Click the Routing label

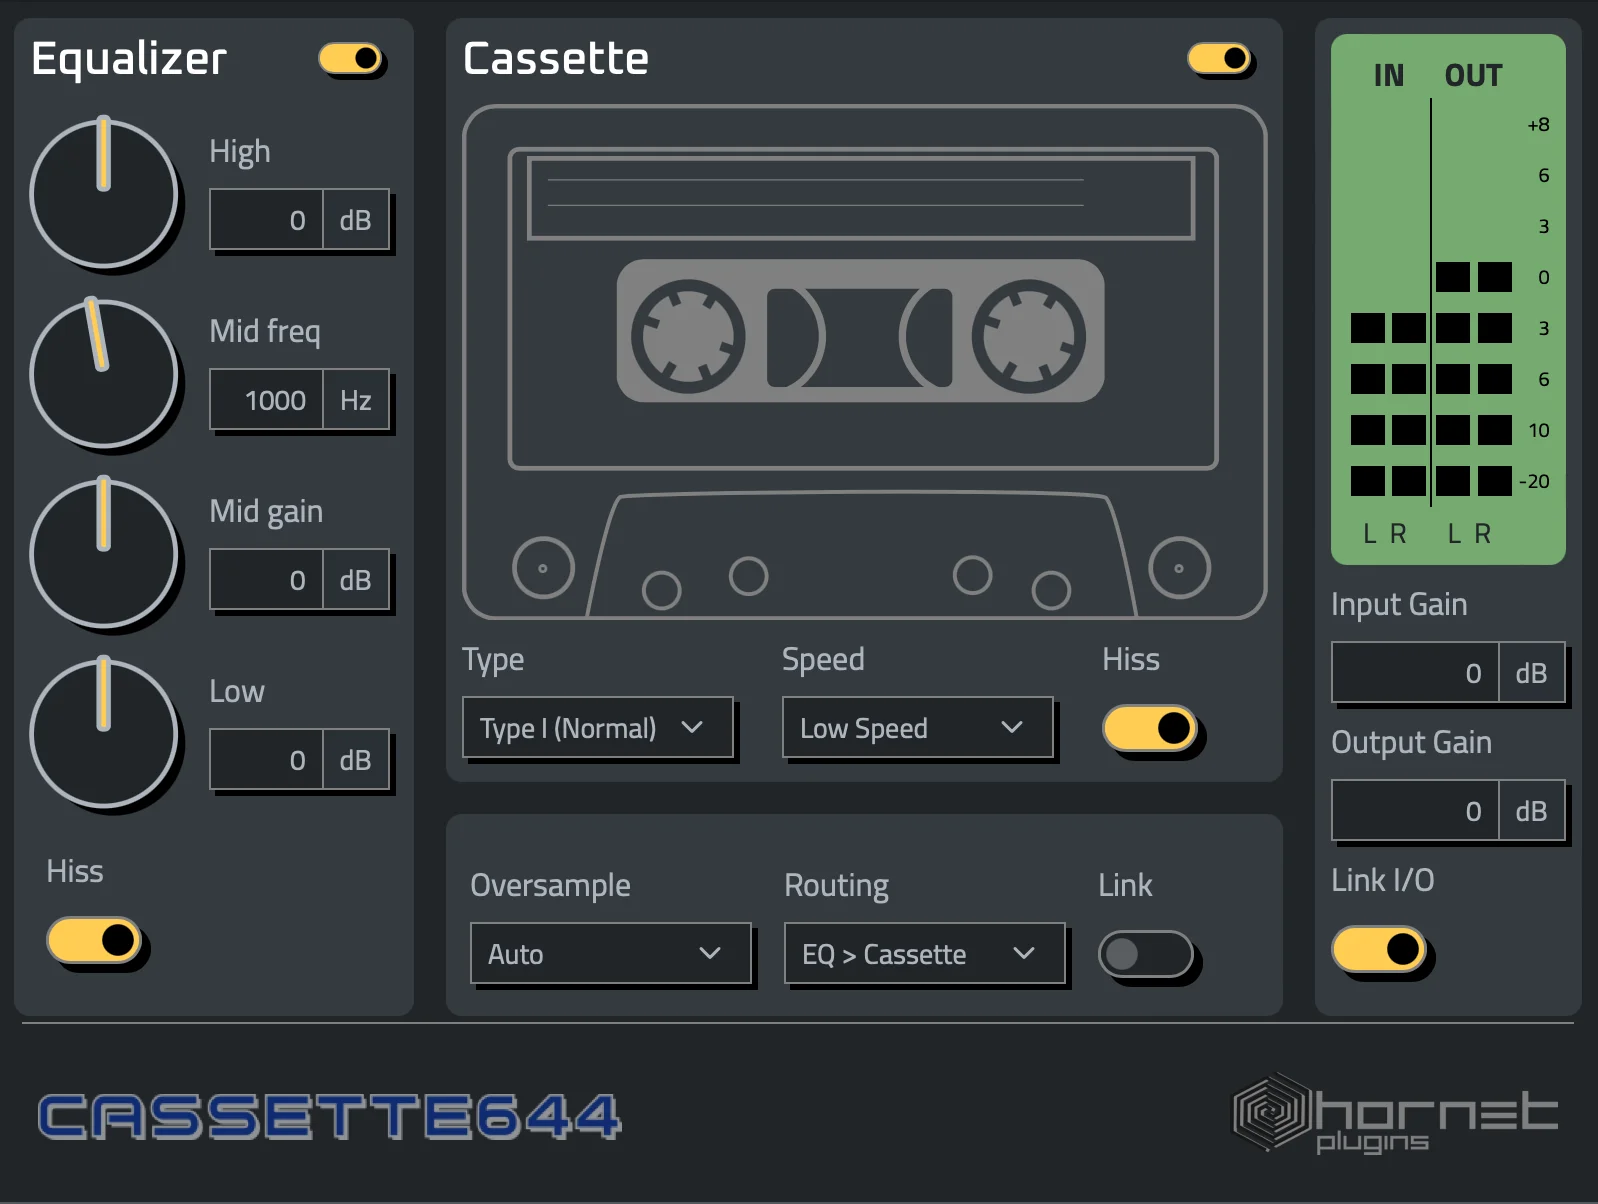(x=836, y=886)
